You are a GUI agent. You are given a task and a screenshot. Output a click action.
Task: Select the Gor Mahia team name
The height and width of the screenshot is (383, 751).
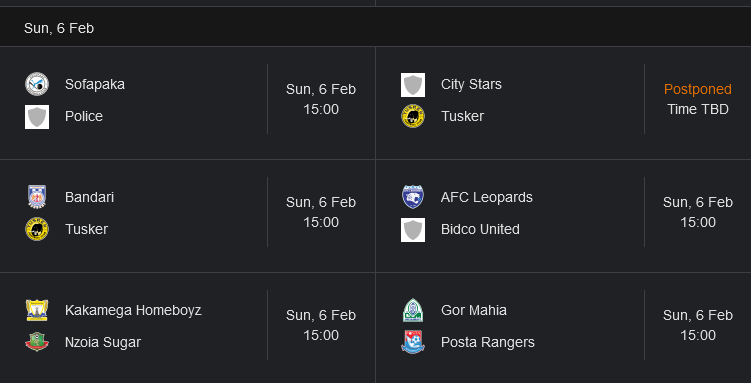click(x=474, y=310)
